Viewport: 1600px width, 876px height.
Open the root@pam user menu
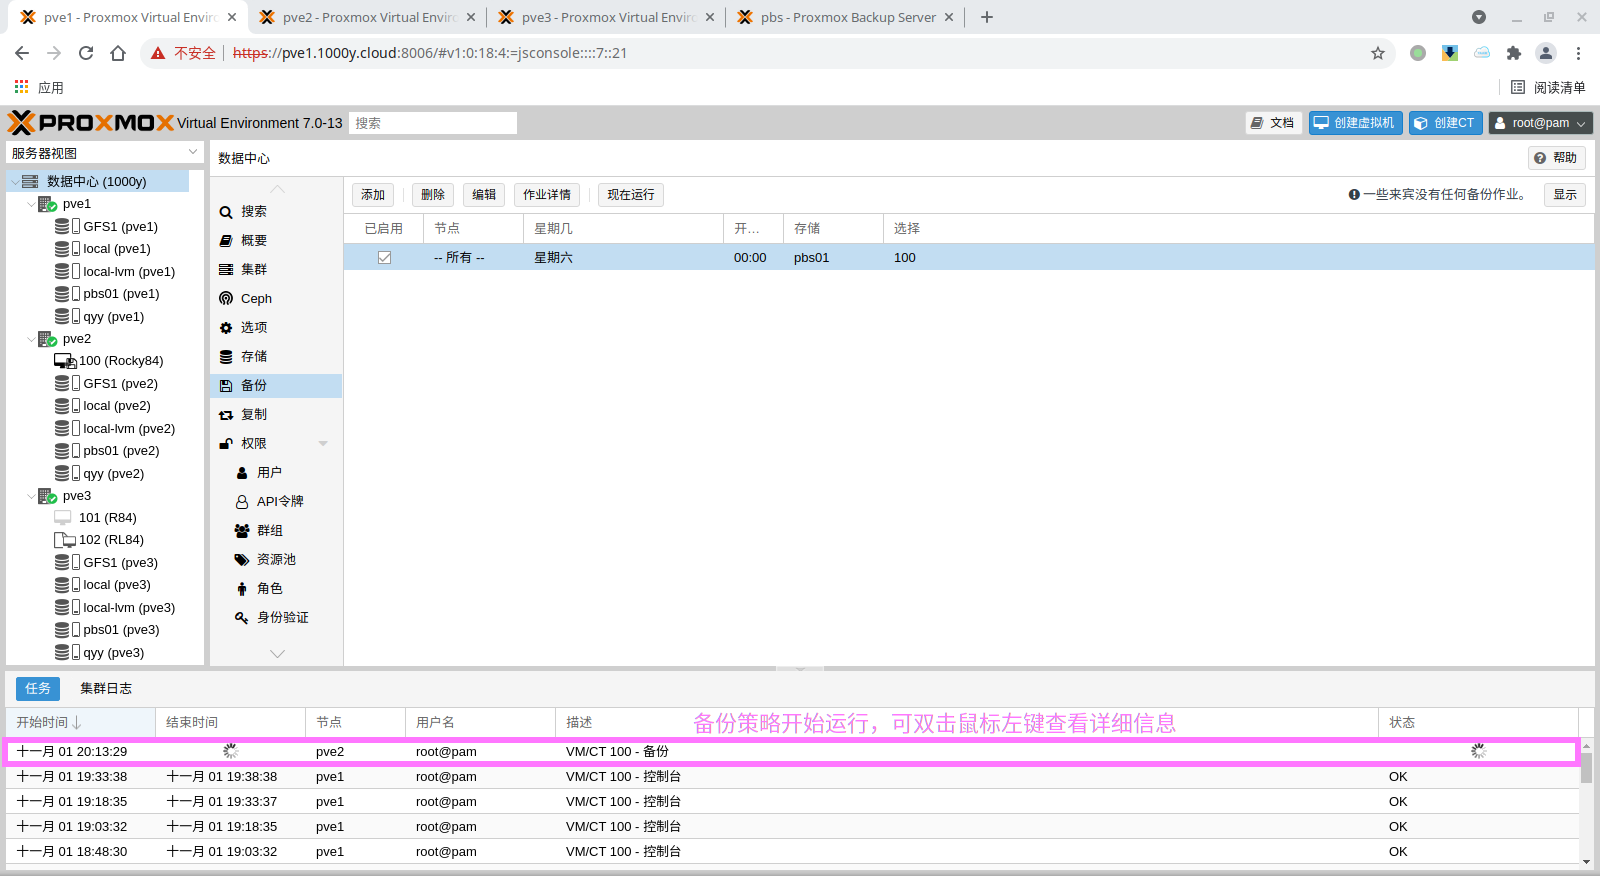[1540, 123]
